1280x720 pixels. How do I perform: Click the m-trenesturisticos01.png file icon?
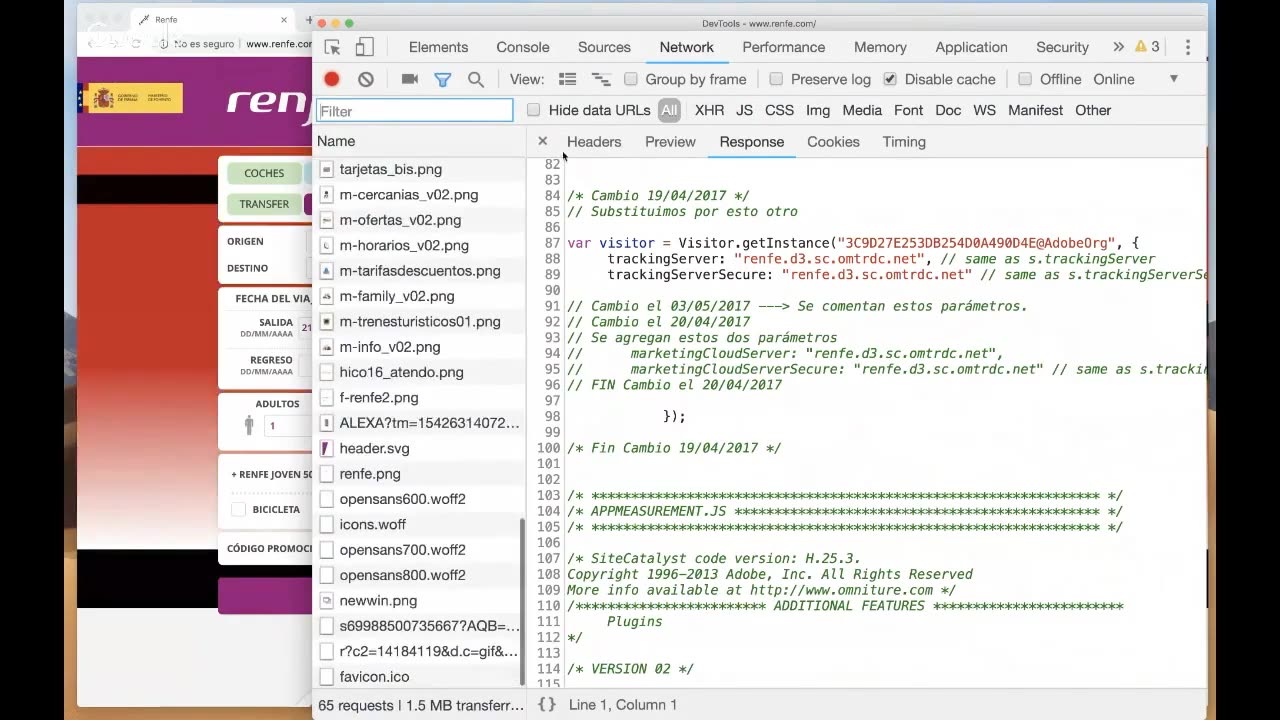click(x=326, y=322)
